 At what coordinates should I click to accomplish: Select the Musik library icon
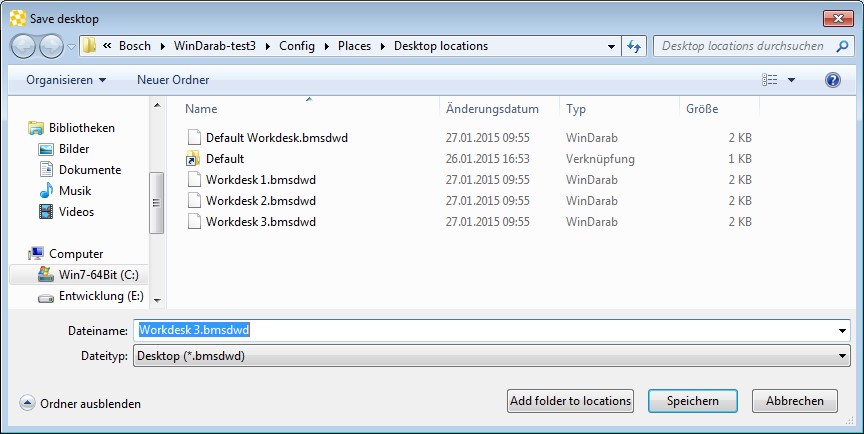pyautogui.click(x=45, y=191)
